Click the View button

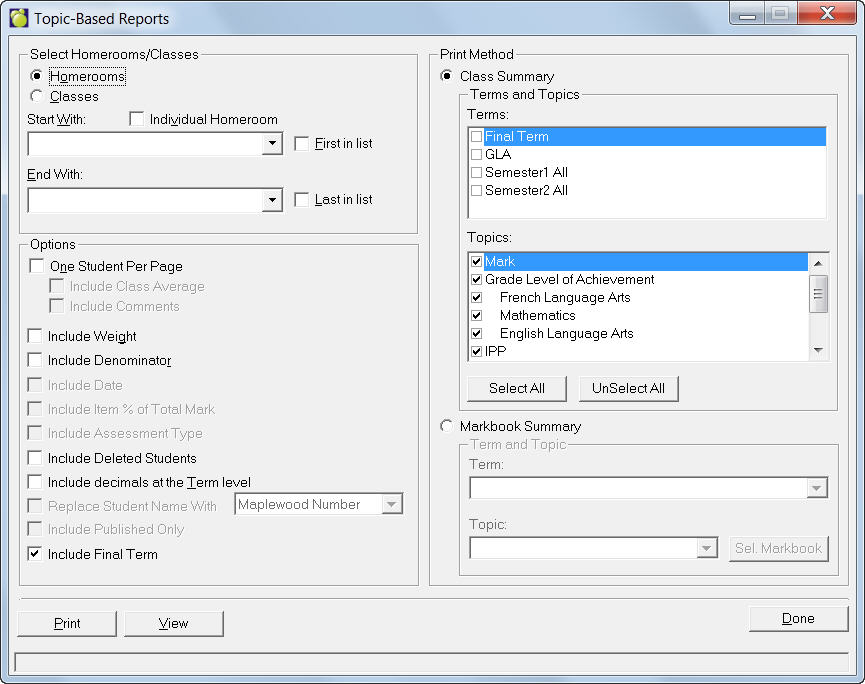(x=173, y=624)
